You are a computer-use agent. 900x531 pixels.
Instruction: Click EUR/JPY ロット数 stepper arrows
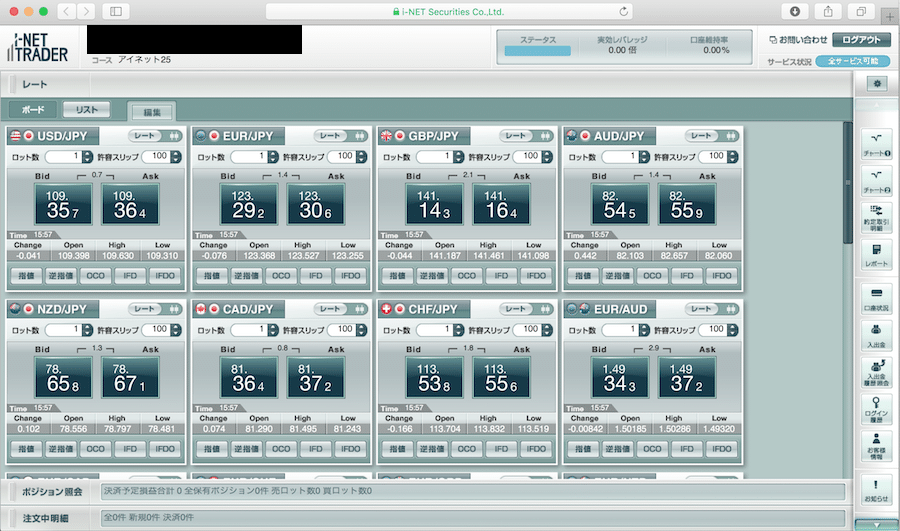pyautogui.click(x=273, y=157)
